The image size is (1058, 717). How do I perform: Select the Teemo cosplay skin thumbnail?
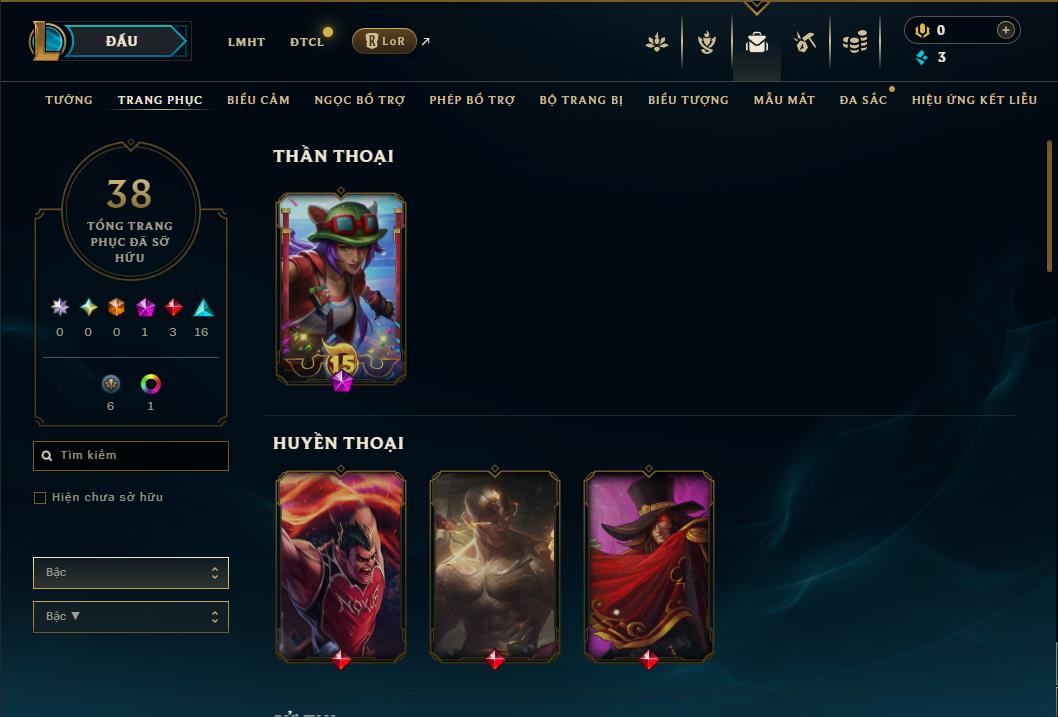point(341,290)
